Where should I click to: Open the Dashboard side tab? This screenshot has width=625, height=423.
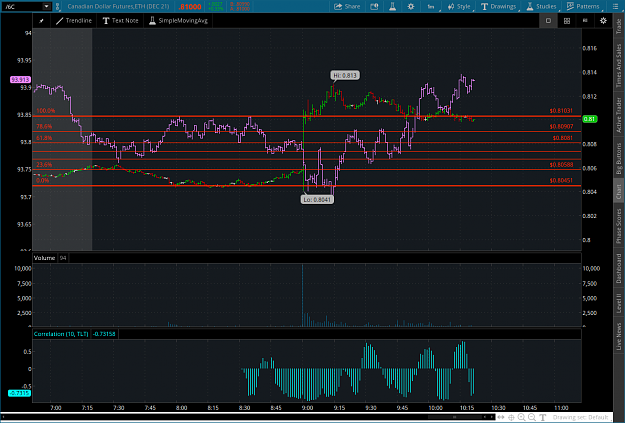pos(619,268)
